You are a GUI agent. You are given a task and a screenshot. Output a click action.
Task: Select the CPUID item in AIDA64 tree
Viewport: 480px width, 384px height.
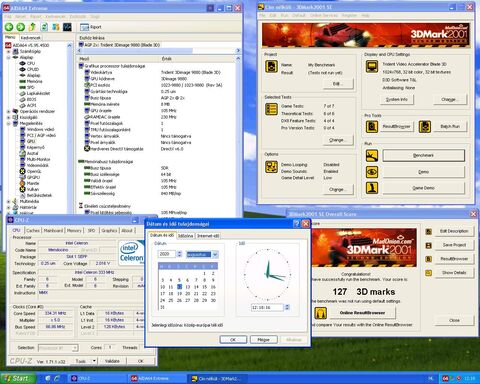click(33, 69)
